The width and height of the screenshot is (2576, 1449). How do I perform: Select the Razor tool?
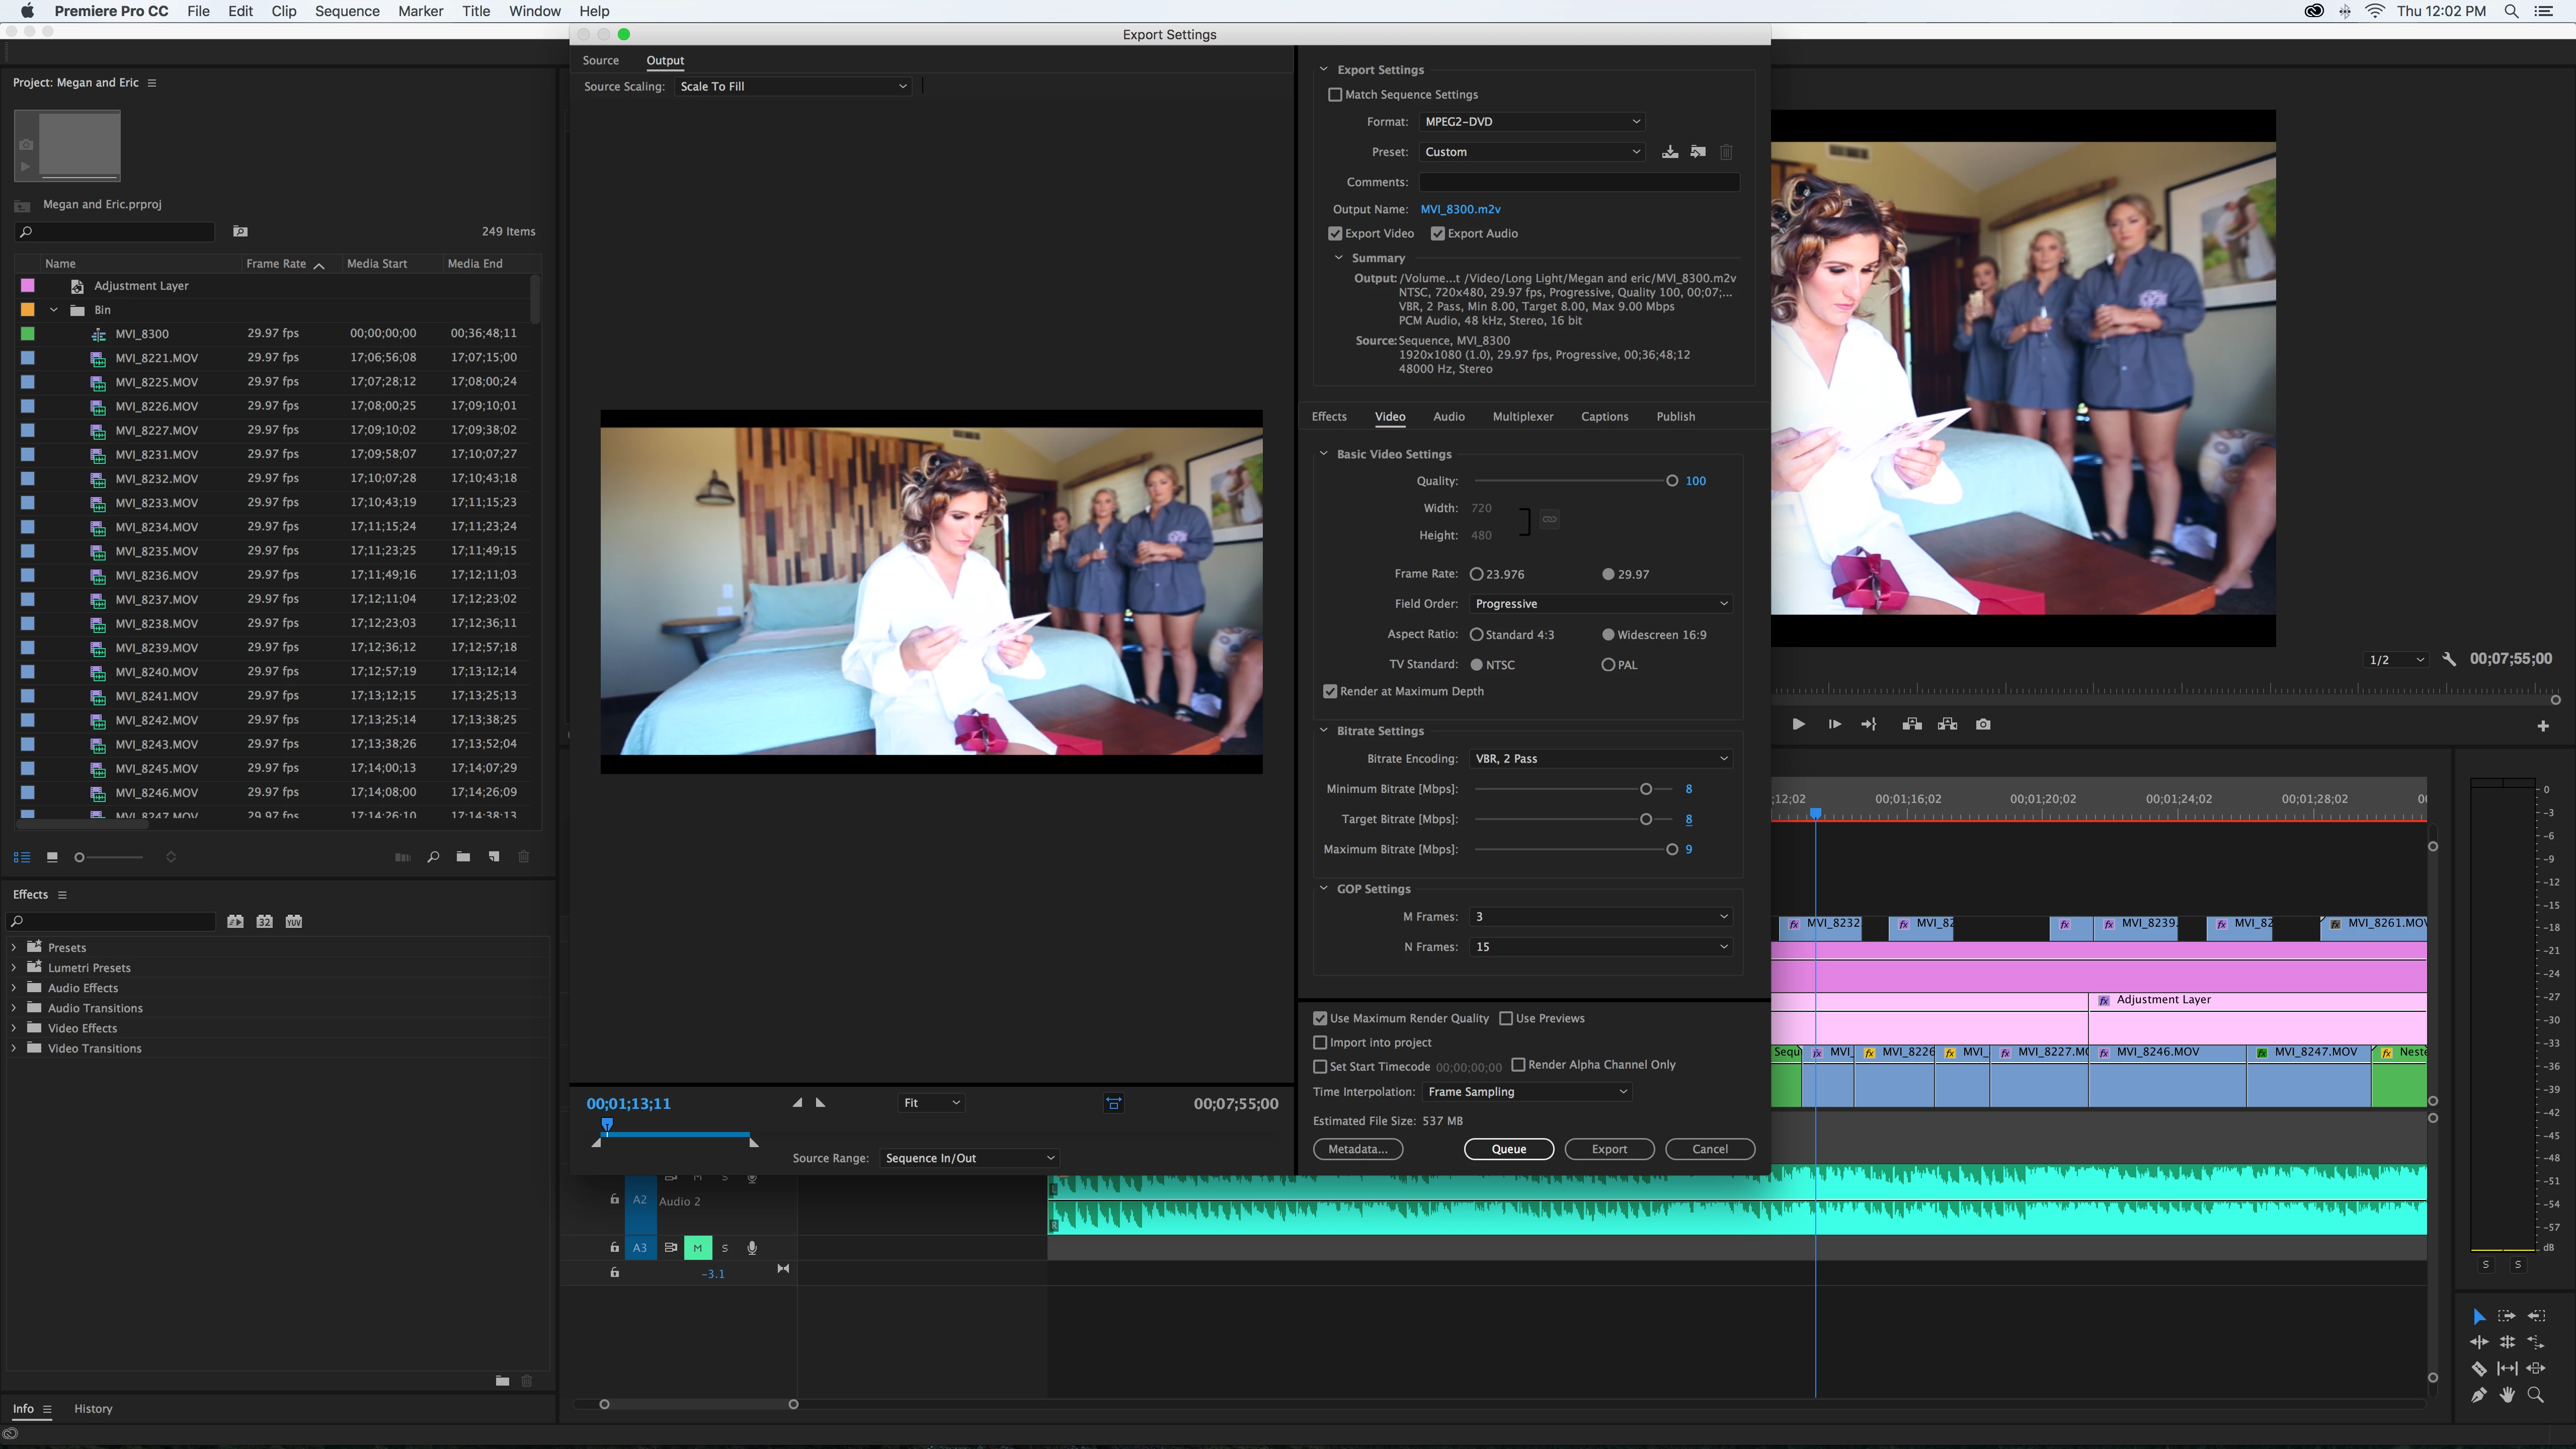click(x=2479, y=1368)
